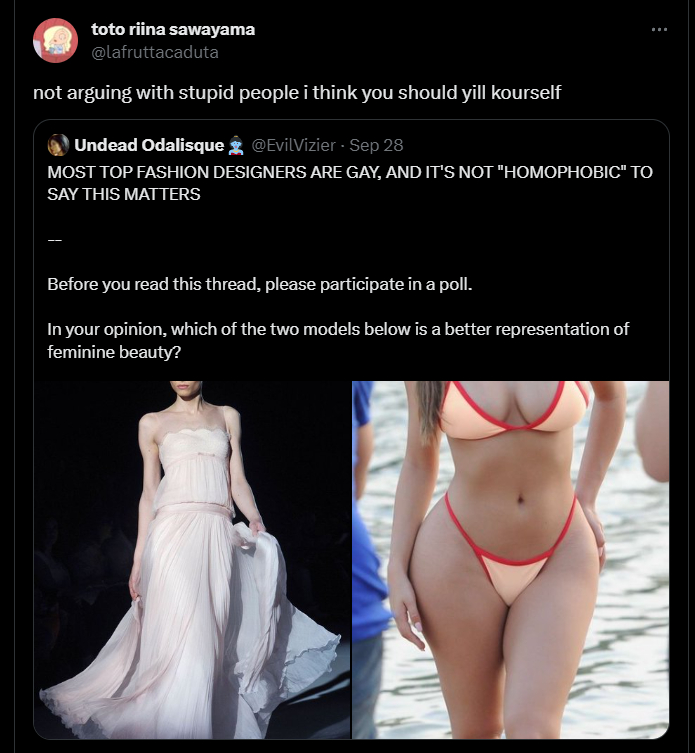Visit the @EvilVizier handle
The image size is (695, 753).
[x=293, y=145]
